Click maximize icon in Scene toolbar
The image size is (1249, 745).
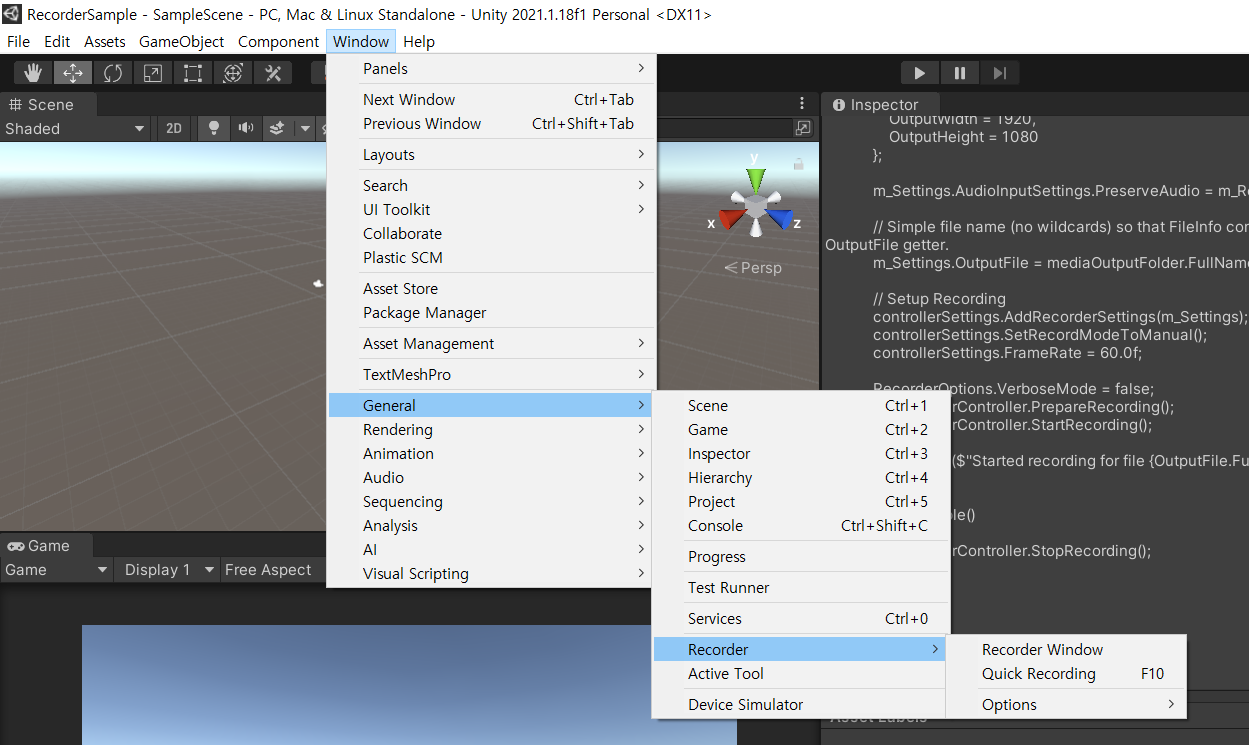click(x=803, y=128)
